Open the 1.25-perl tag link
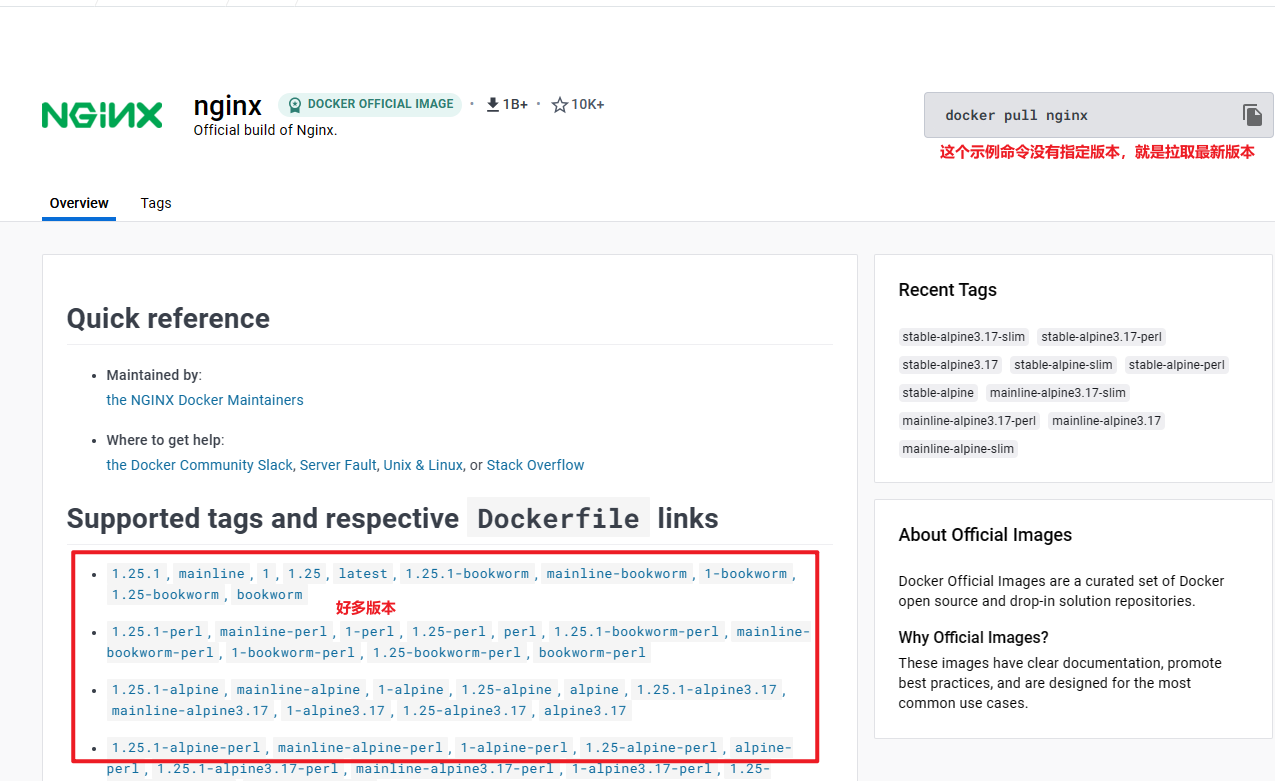 (449, 632)
